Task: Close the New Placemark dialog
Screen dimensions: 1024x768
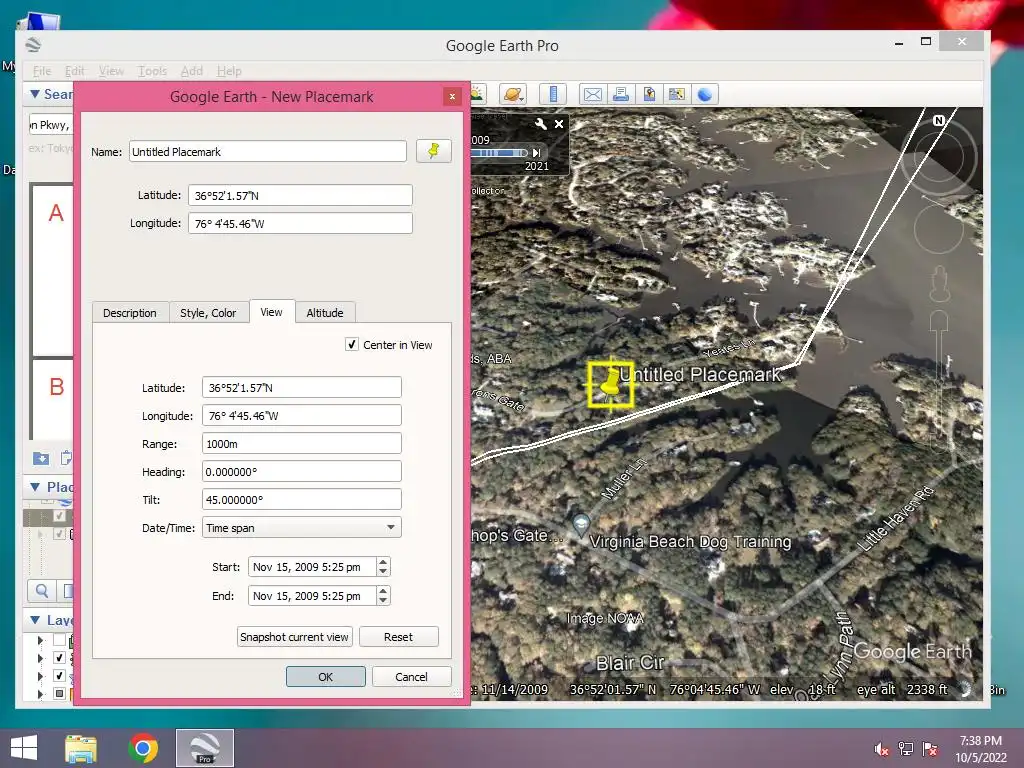Action: [x=452, y=97]
